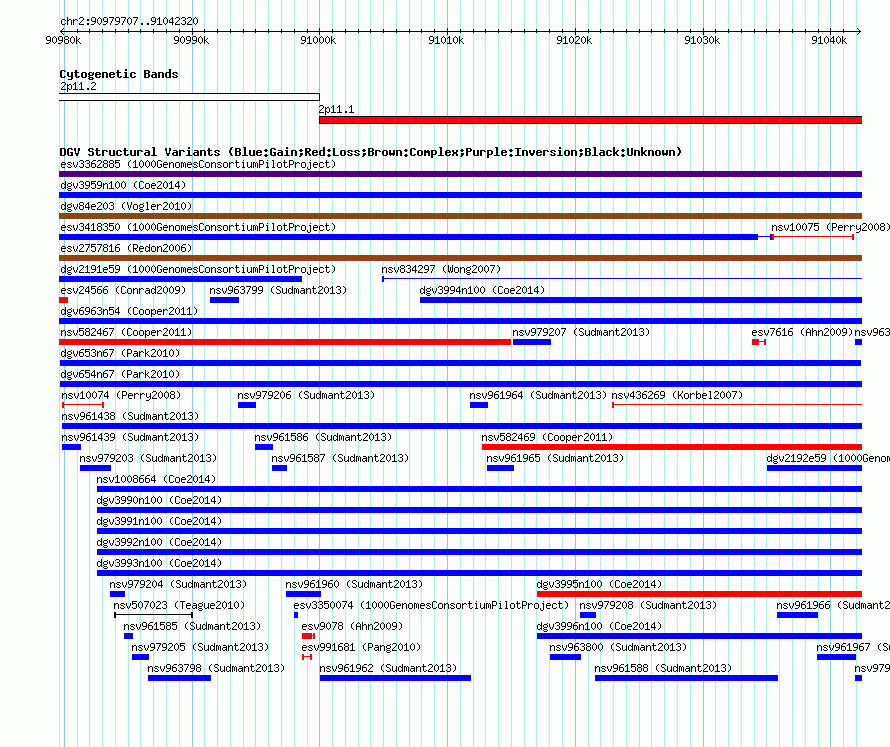The width and height of the screenshot is (890, 747).
Task: Select nsv507023 (Teague2010) label
Action: pyautogui.click(x=179, y=605)
